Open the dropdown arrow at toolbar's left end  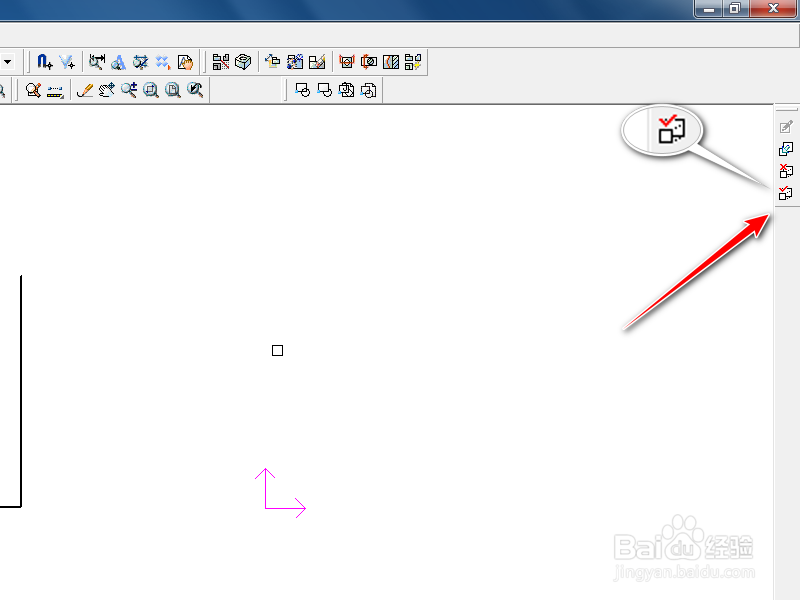pyautogui.click(x=8, y=62)
